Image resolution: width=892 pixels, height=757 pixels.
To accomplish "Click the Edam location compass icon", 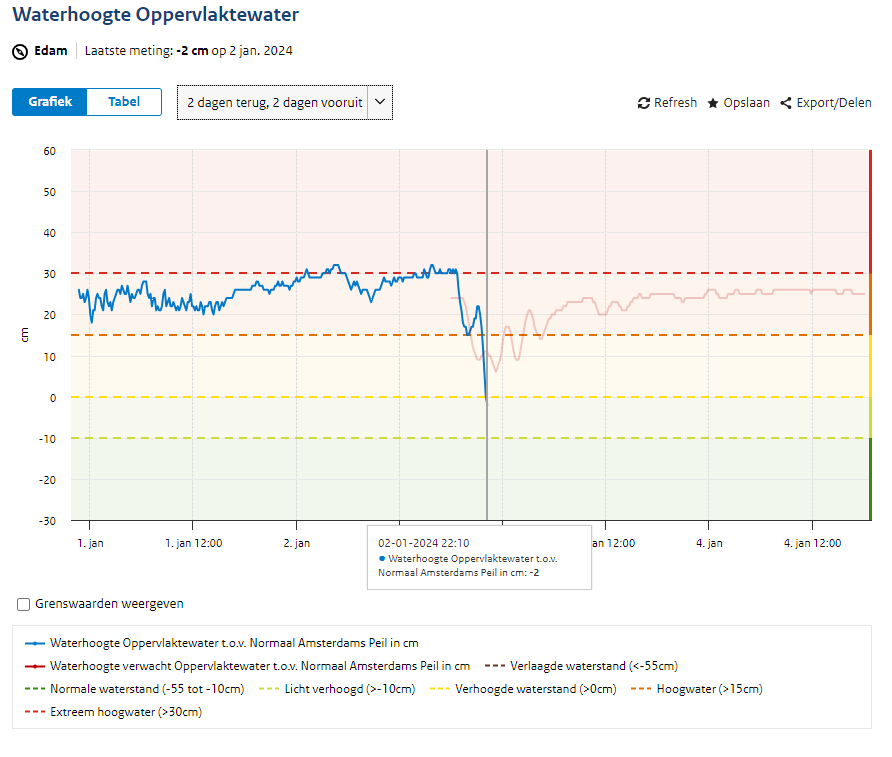I will click(20, 52).
